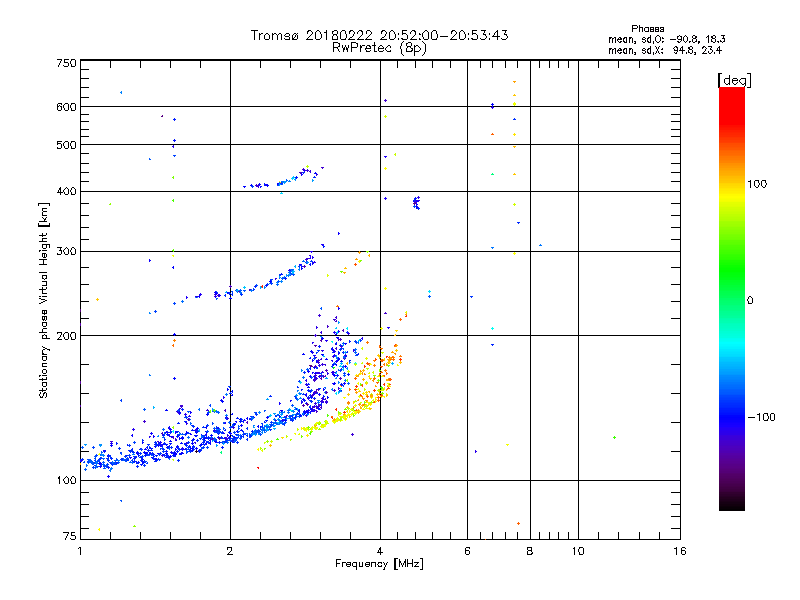Click the colorbar label '-100'
Screen dimensions: 800x600
coord(761,417)
